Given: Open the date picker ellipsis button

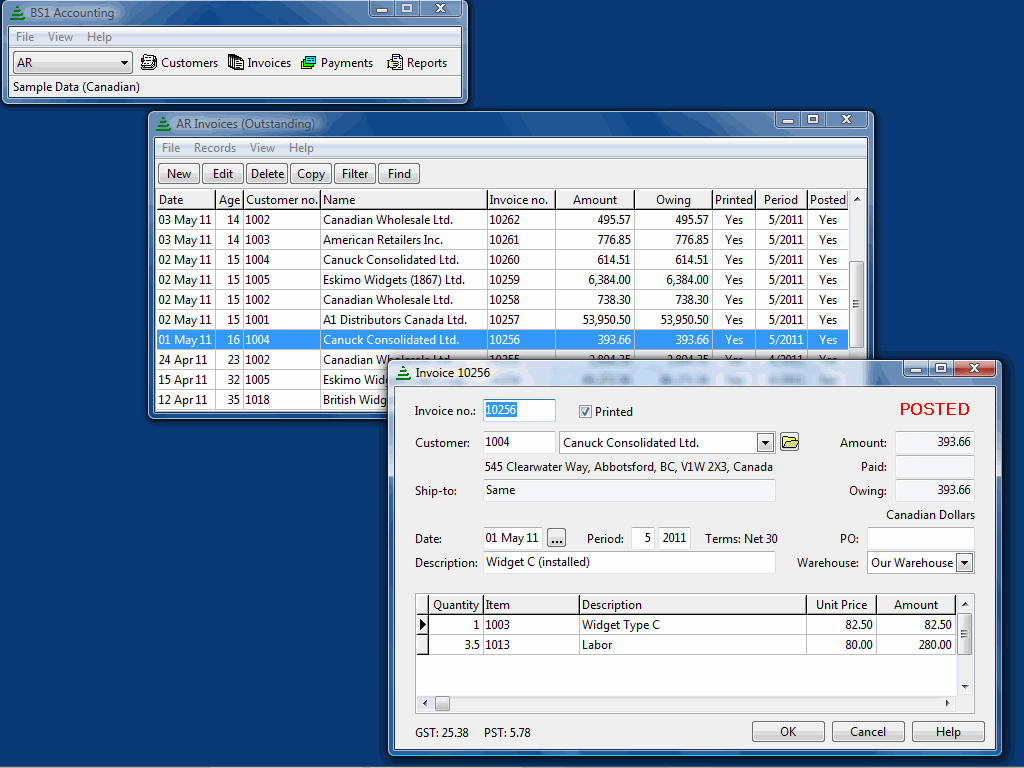Looking at the screenshot, I should tap(557, 538).
